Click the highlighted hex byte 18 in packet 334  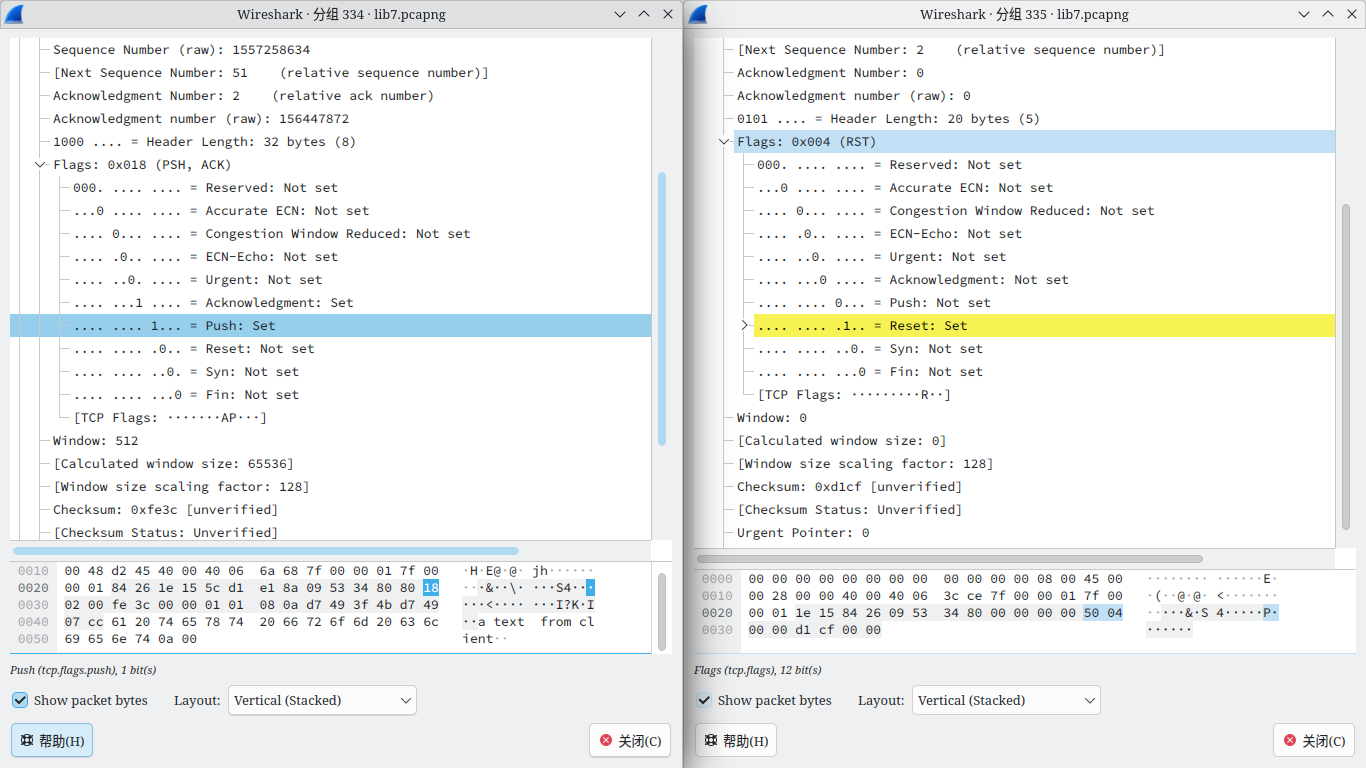tap(431, 588)
